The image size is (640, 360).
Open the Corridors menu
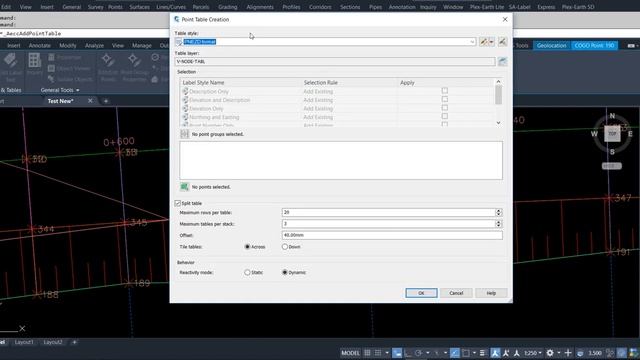[320, 7]
